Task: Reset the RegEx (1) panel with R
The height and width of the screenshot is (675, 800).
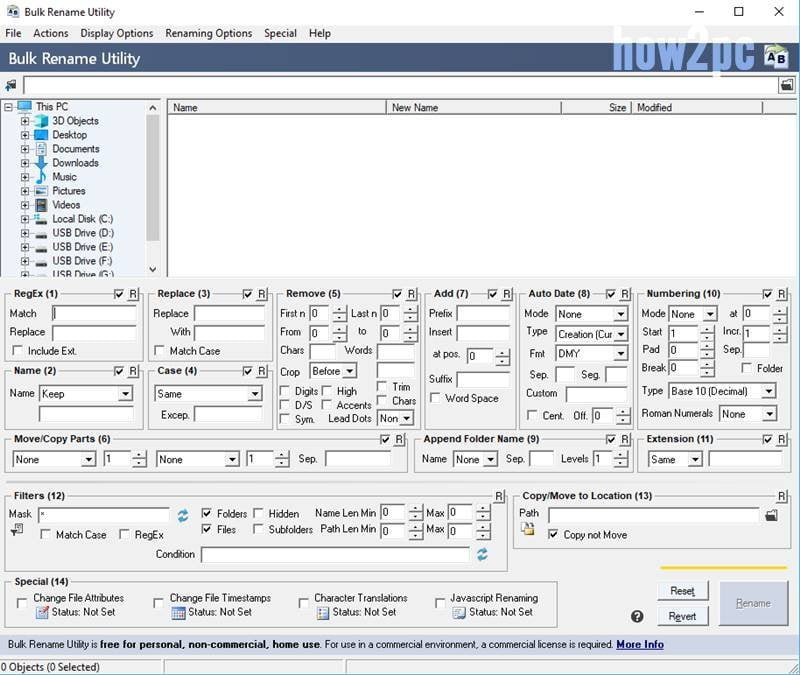Action: (133, 294)
